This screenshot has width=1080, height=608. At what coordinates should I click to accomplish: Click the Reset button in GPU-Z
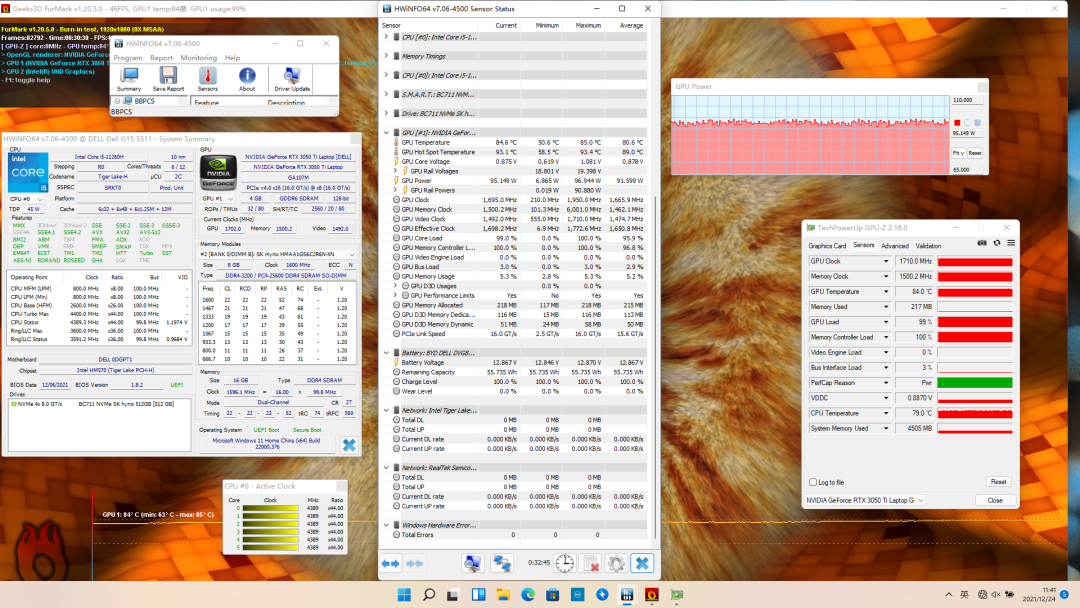(998, 482)
